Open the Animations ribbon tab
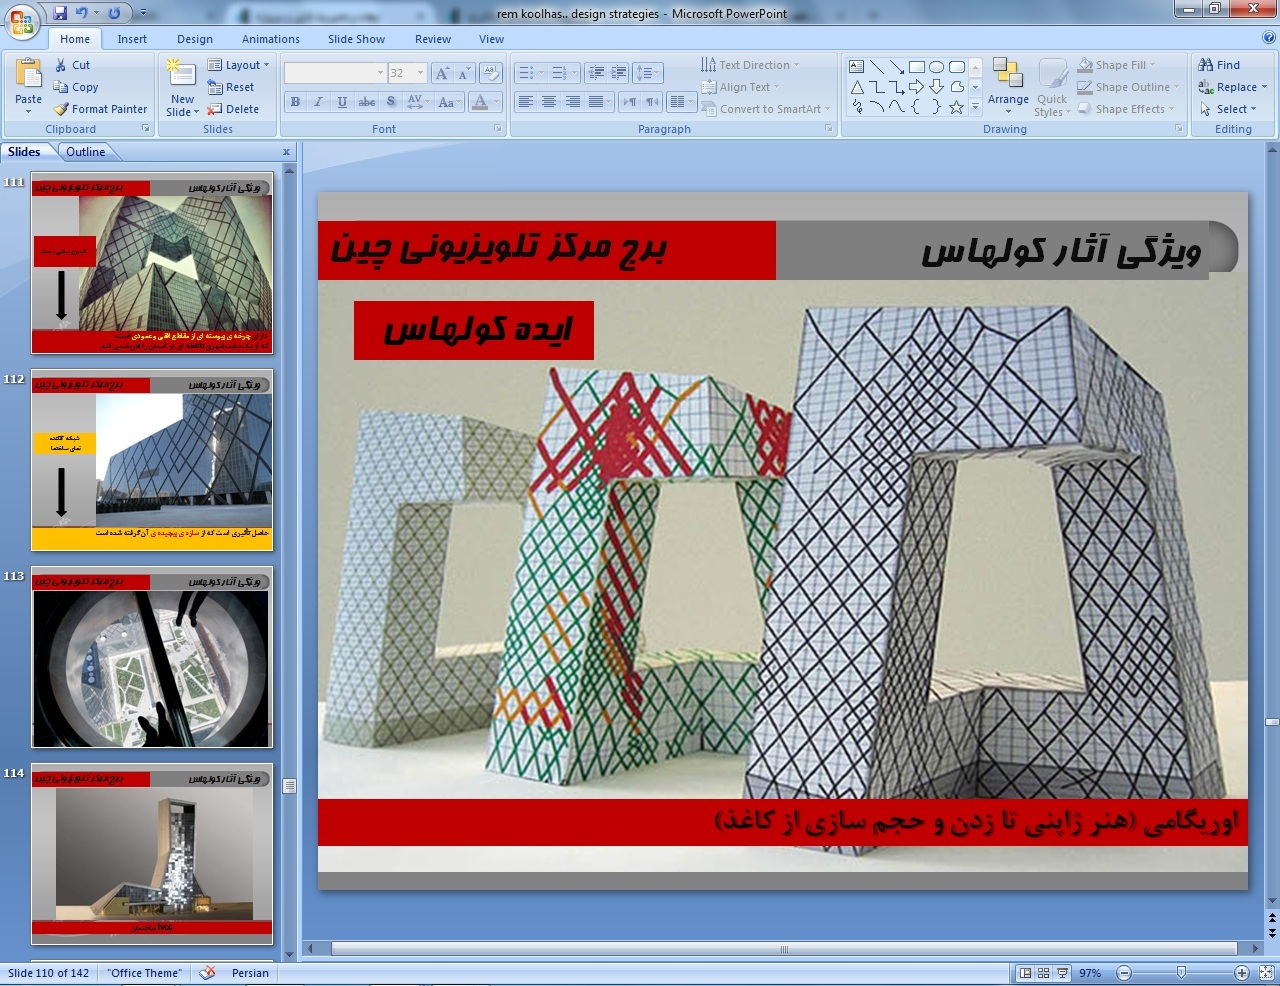The width and height of the screenshot is (1280, 986). [x=270, y=39]
